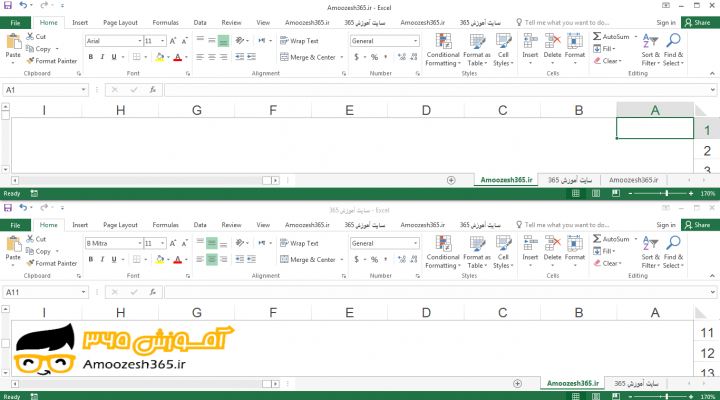Click Format Painter in top window
Viewport: 720px width, 400px height.
[51, 61]
